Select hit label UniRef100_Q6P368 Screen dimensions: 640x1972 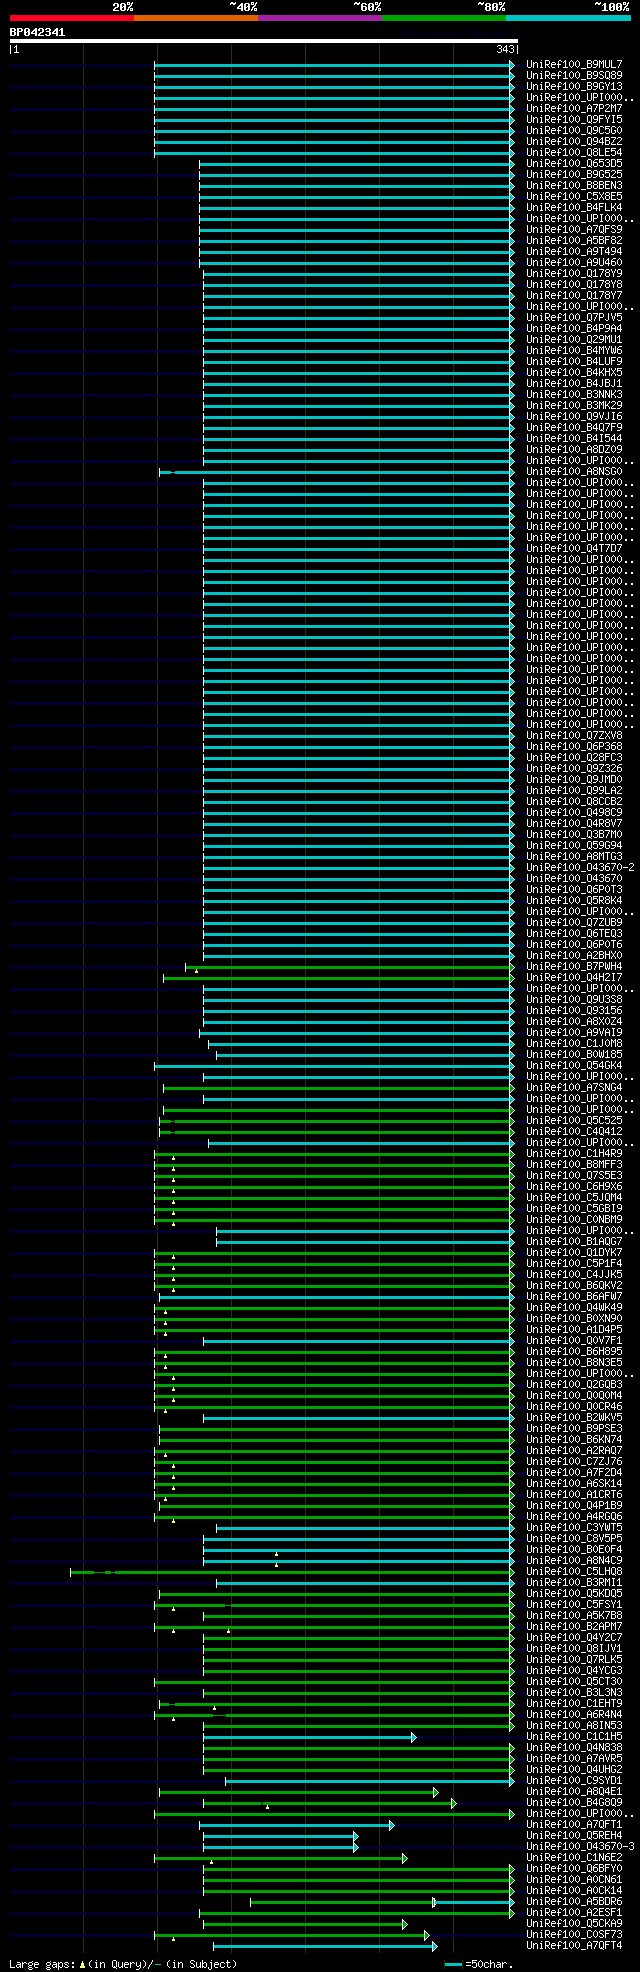tap(574, 747)
